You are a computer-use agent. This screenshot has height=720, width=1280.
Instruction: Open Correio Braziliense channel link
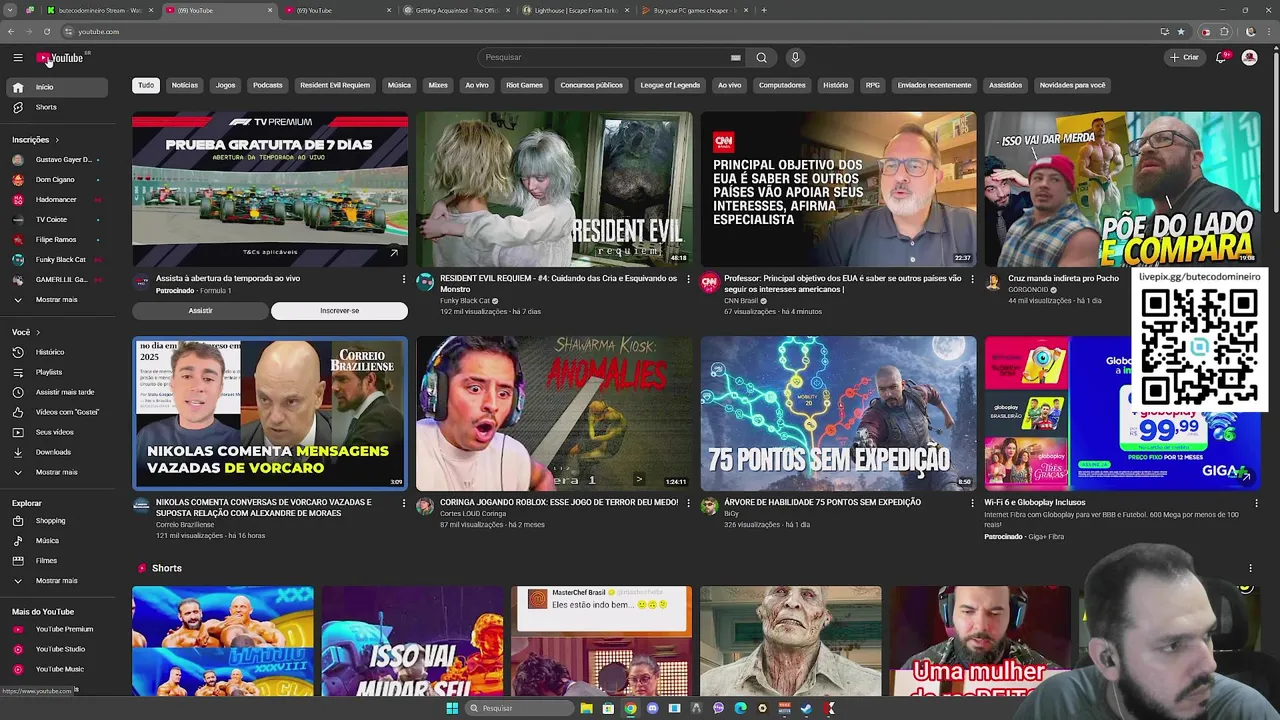coord(185,524)
